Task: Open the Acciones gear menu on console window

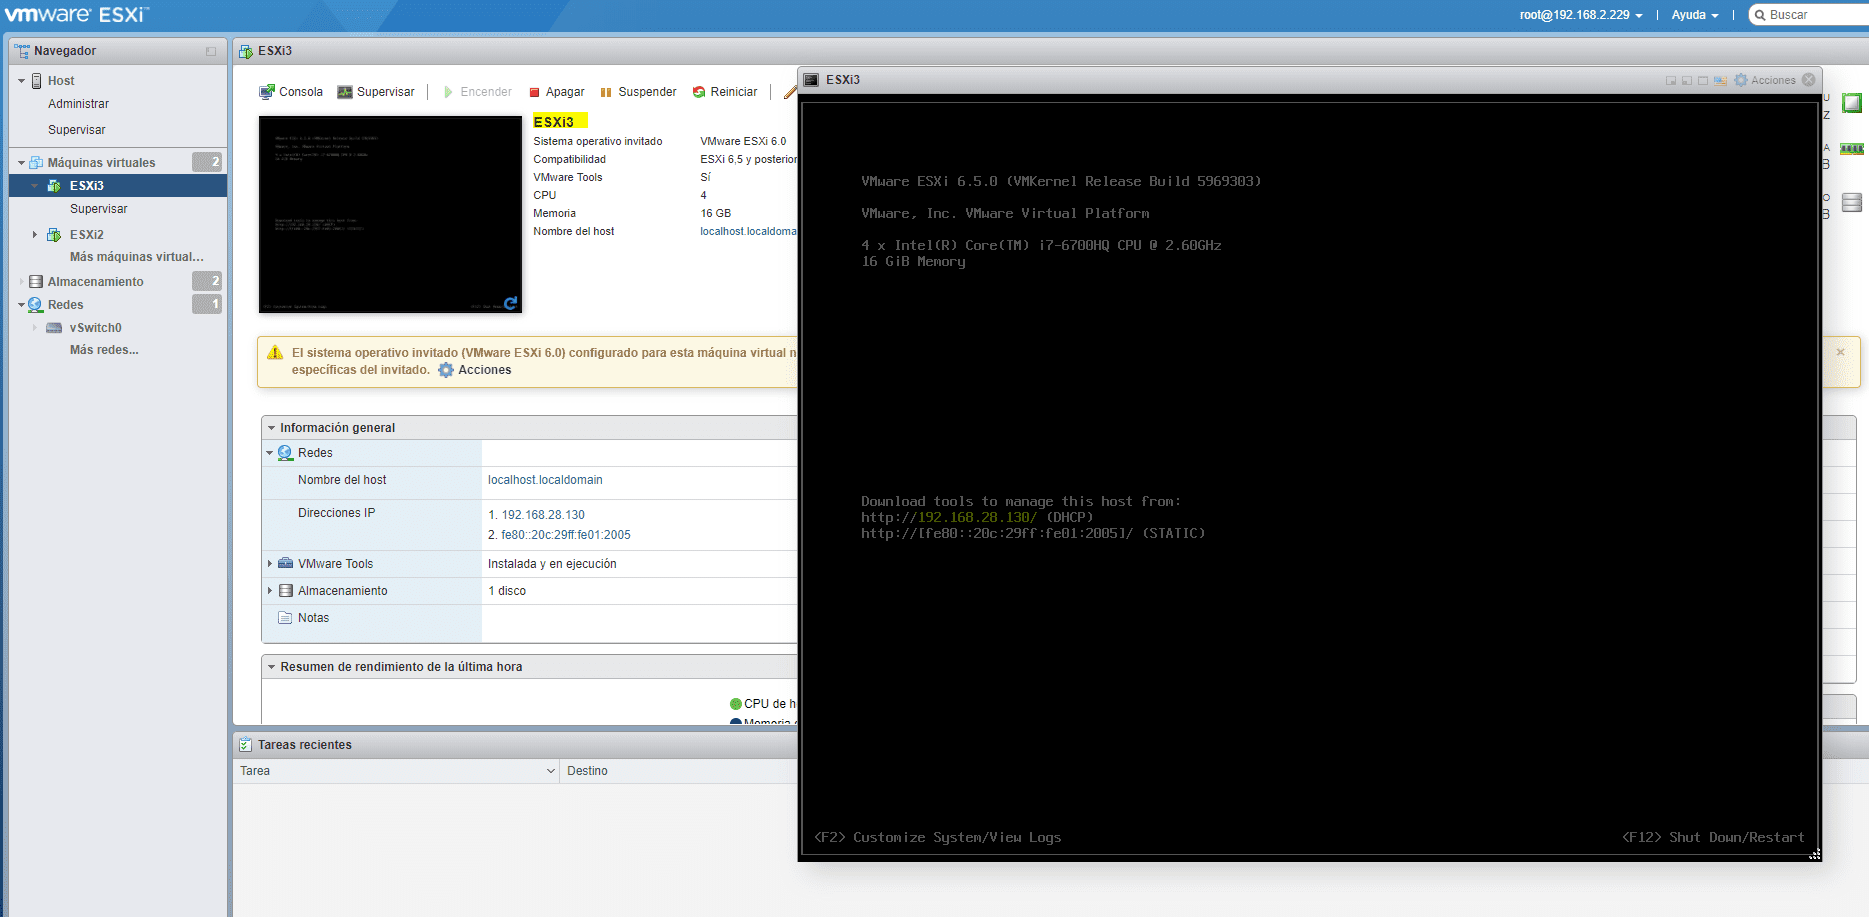Action: pyautogui.click(x=1767, y=79)
